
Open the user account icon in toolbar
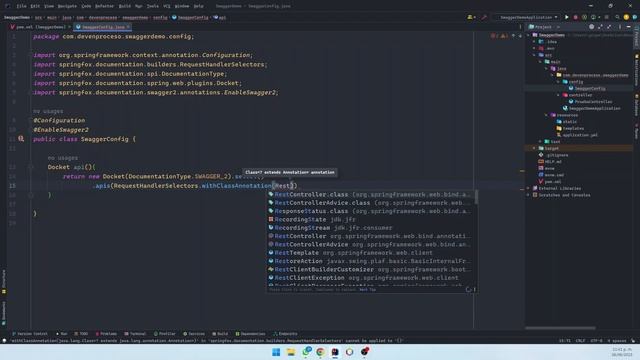pos(471,17)
